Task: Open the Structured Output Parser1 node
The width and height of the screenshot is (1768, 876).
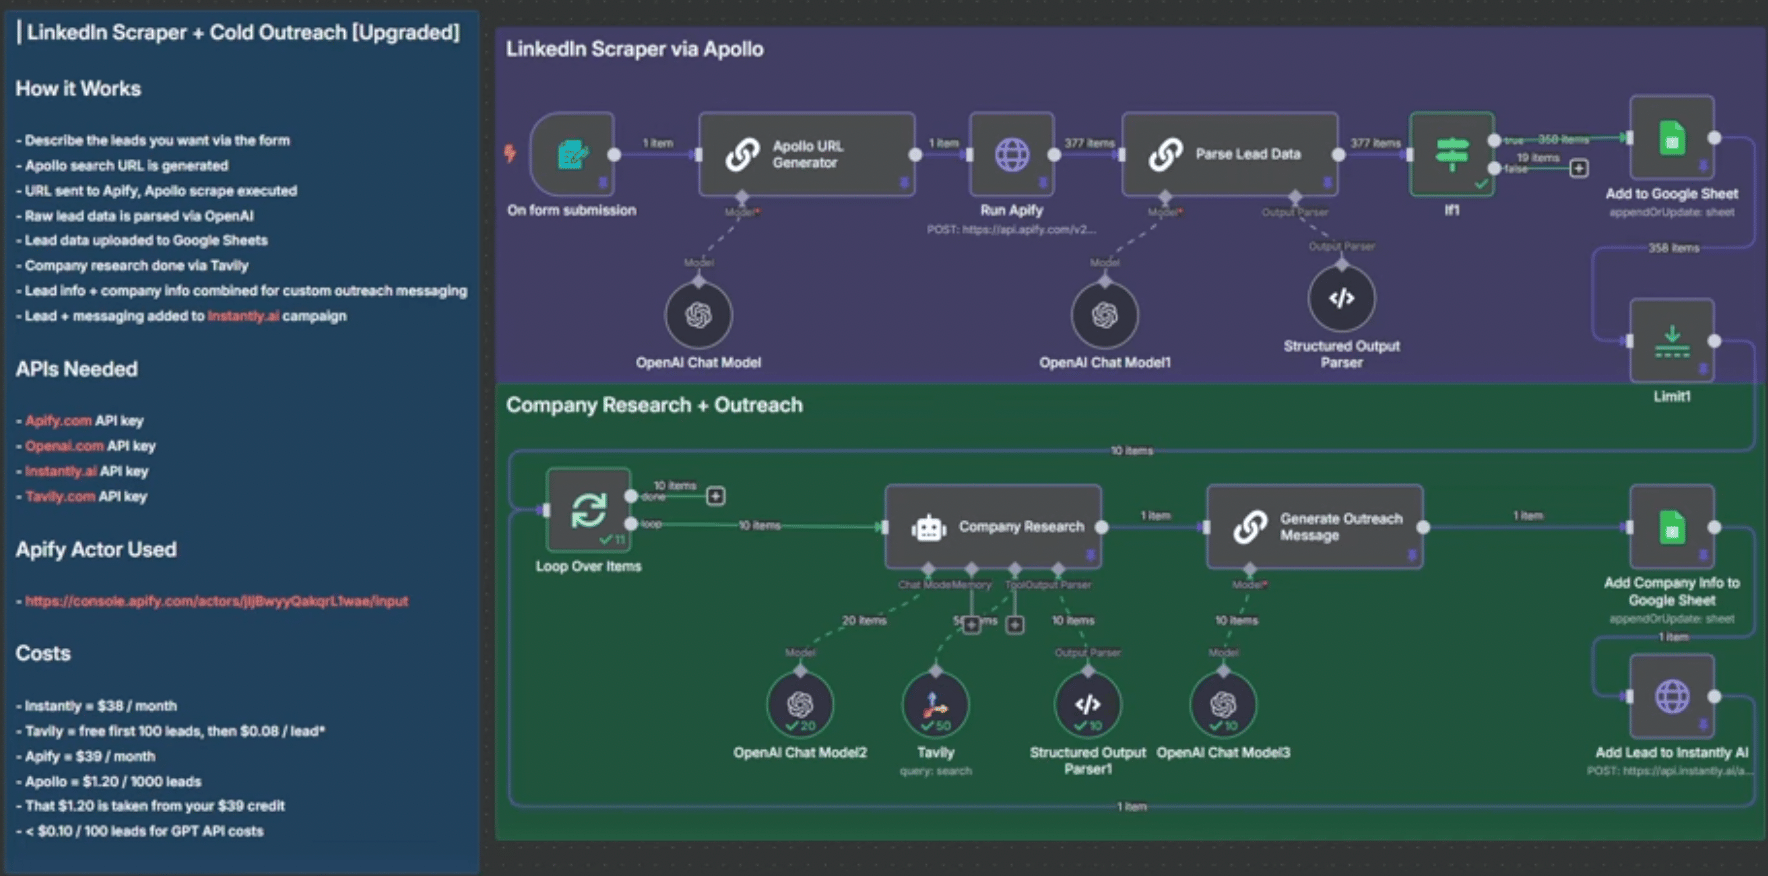Action: coord(1088,704)
